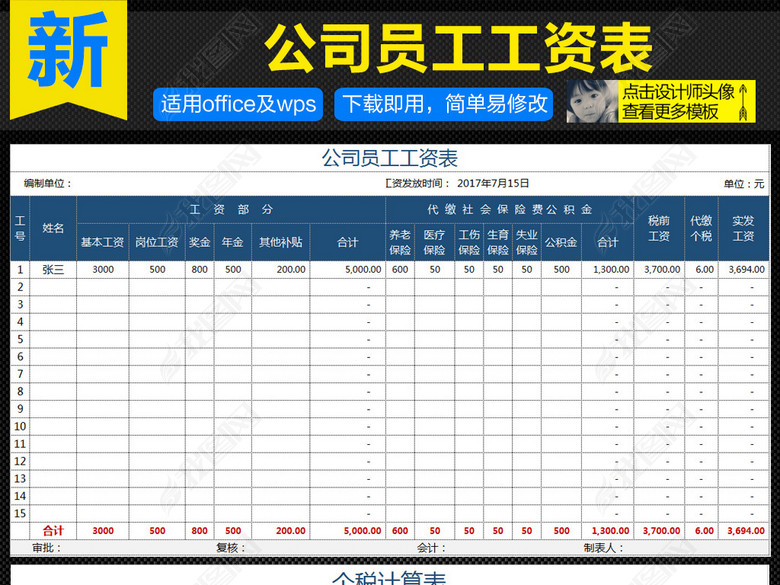This screenshot has height=585, width=780.
Task: Click the 适用office及wps blue badge
Action: (238, 104)
